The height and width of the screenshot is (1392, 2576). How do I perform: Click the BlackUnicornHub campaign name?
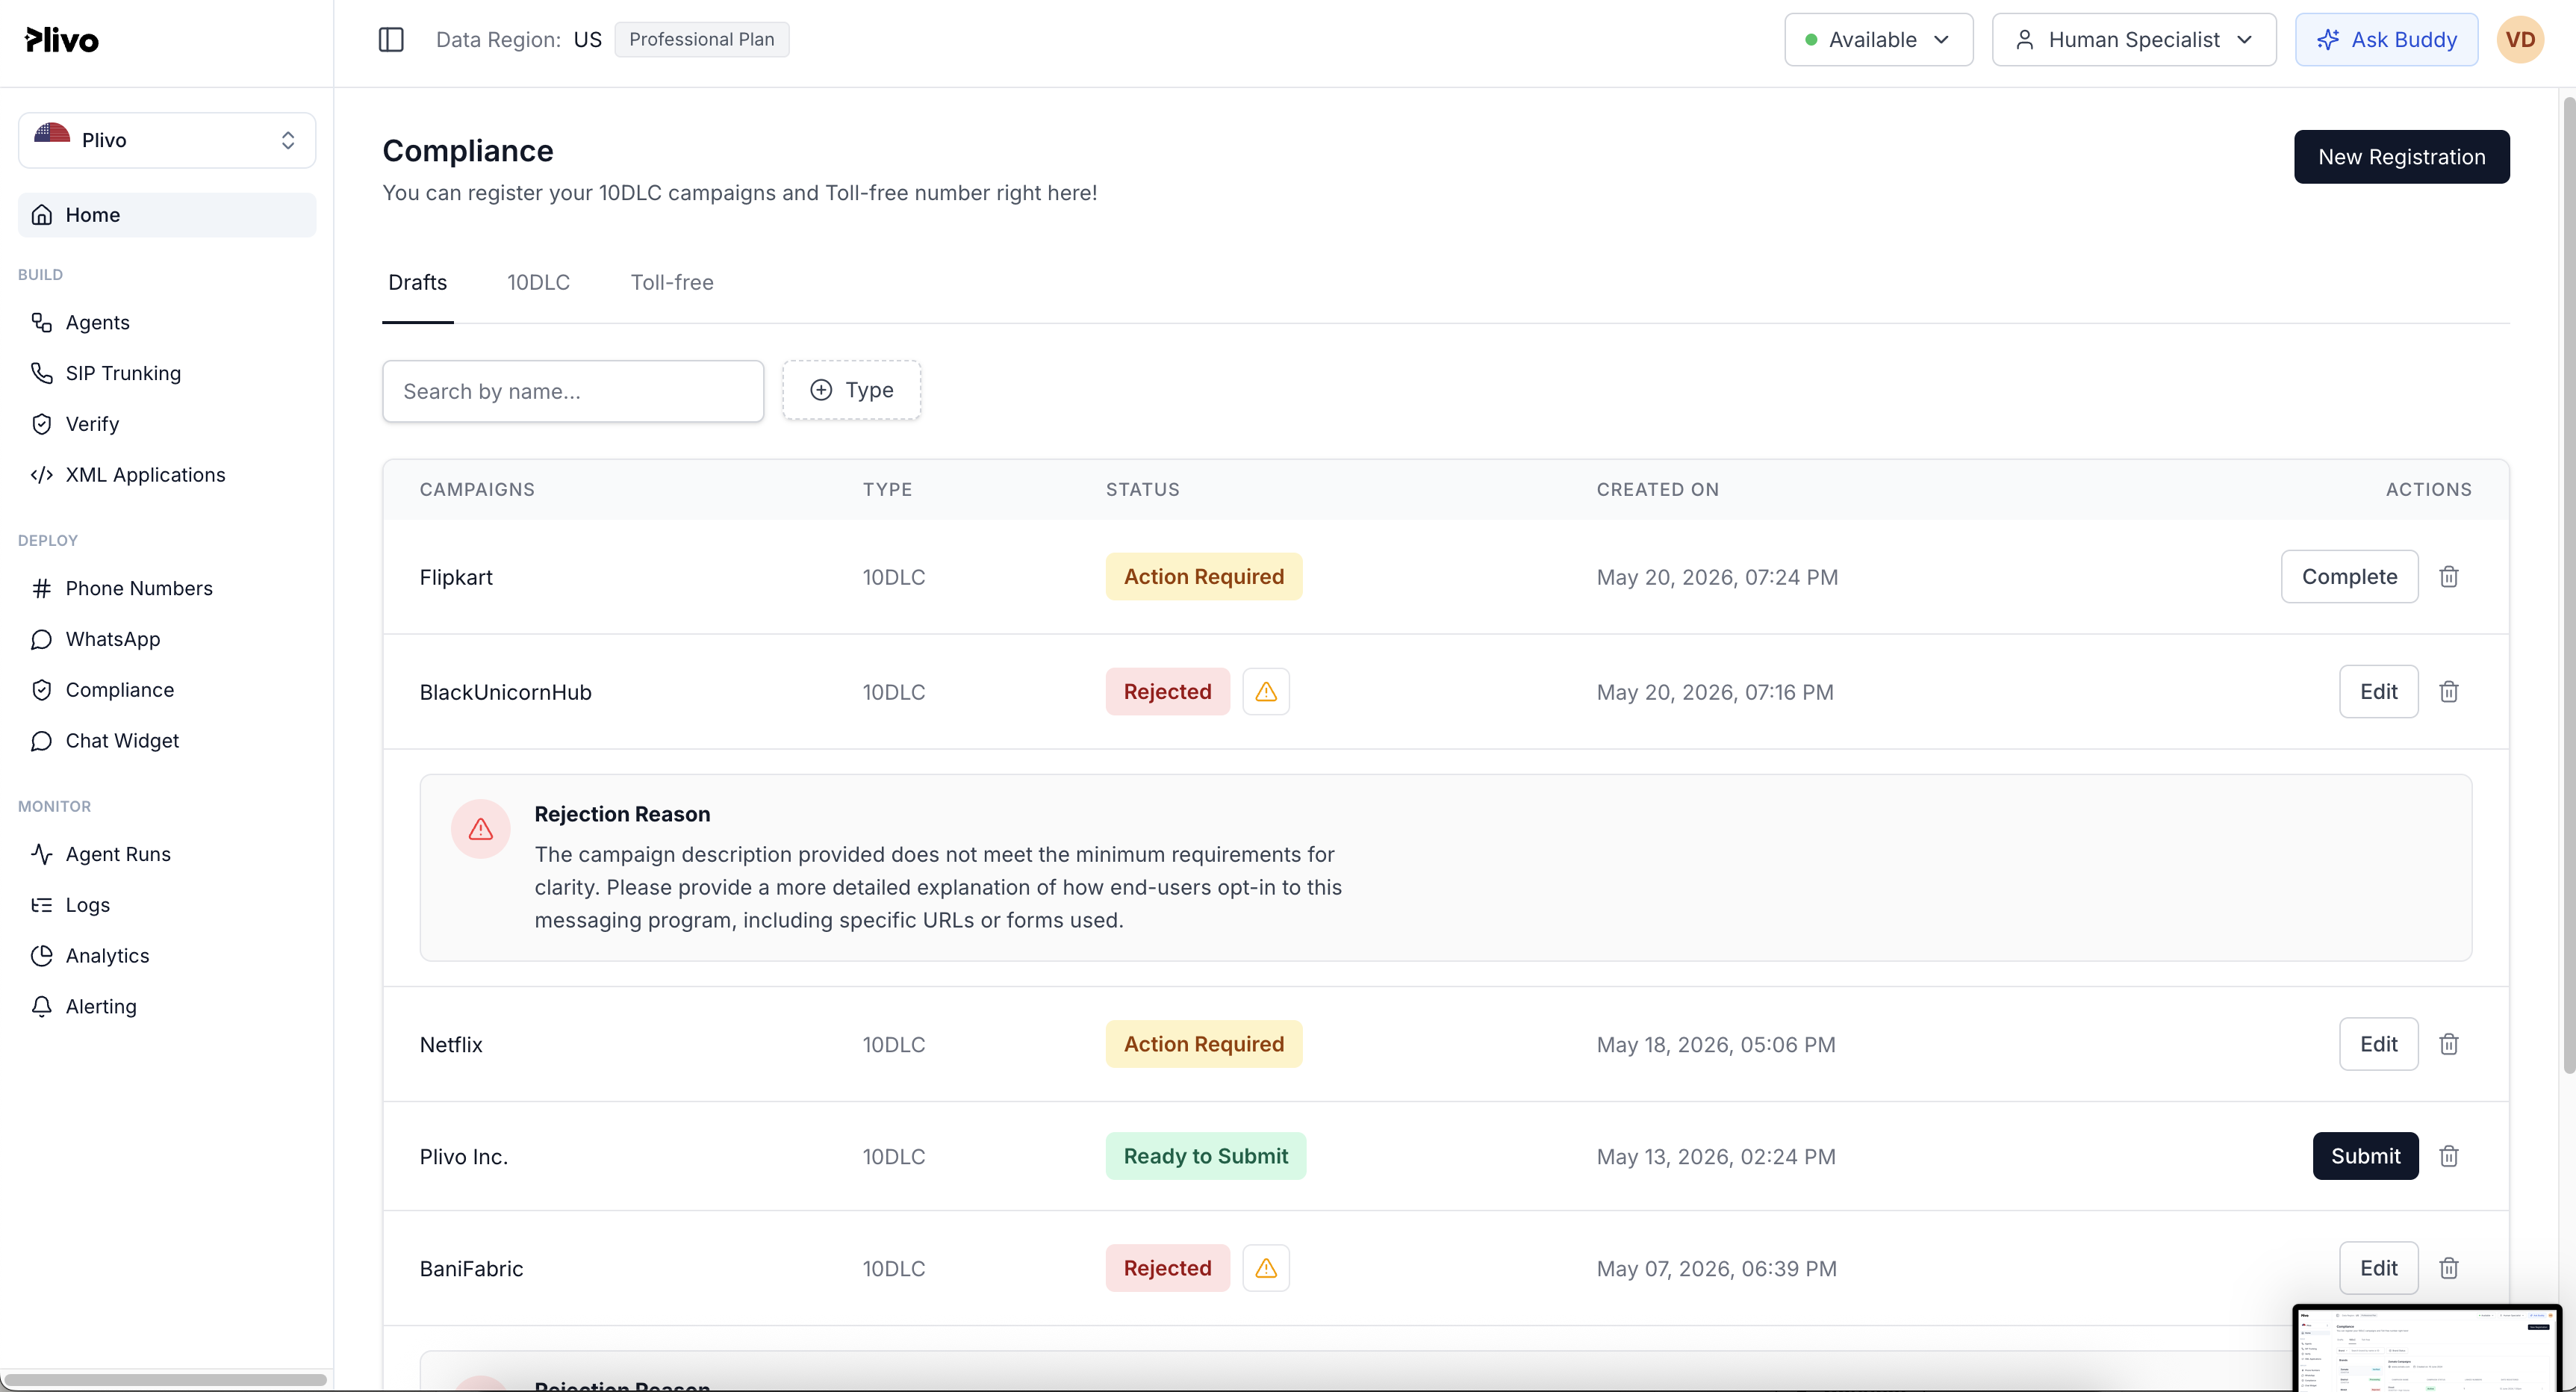pyautogui.click(x=506, y=692)
